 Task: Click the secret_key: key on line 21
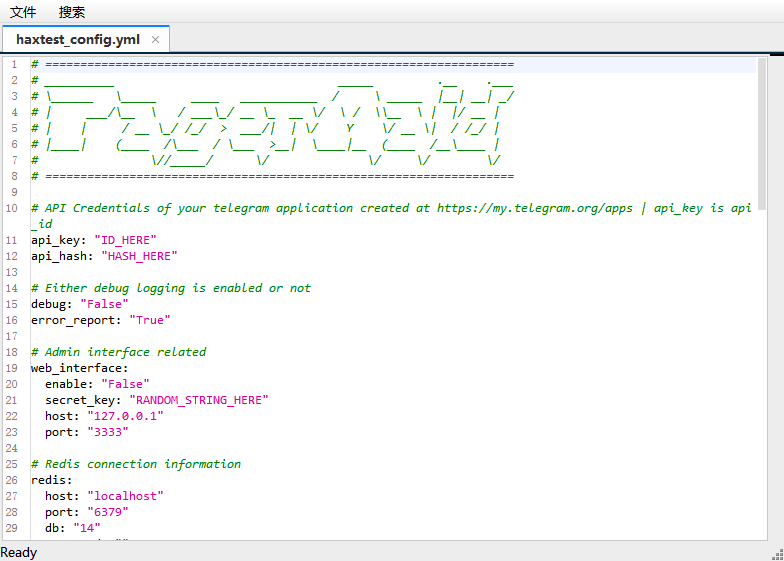83,400
